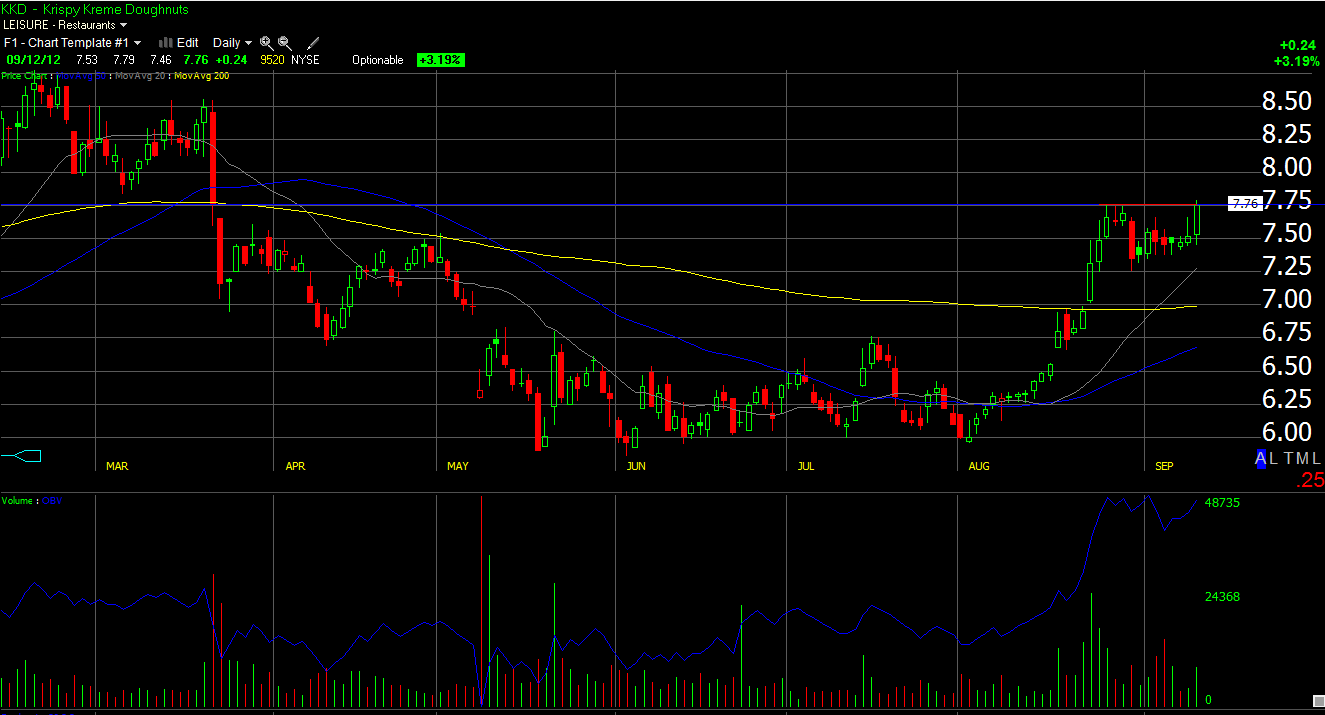Viewport: 1325px width, 715px height.
Task: Toggle the last L scale mode letter
Action: click(x=1318, y=458)
